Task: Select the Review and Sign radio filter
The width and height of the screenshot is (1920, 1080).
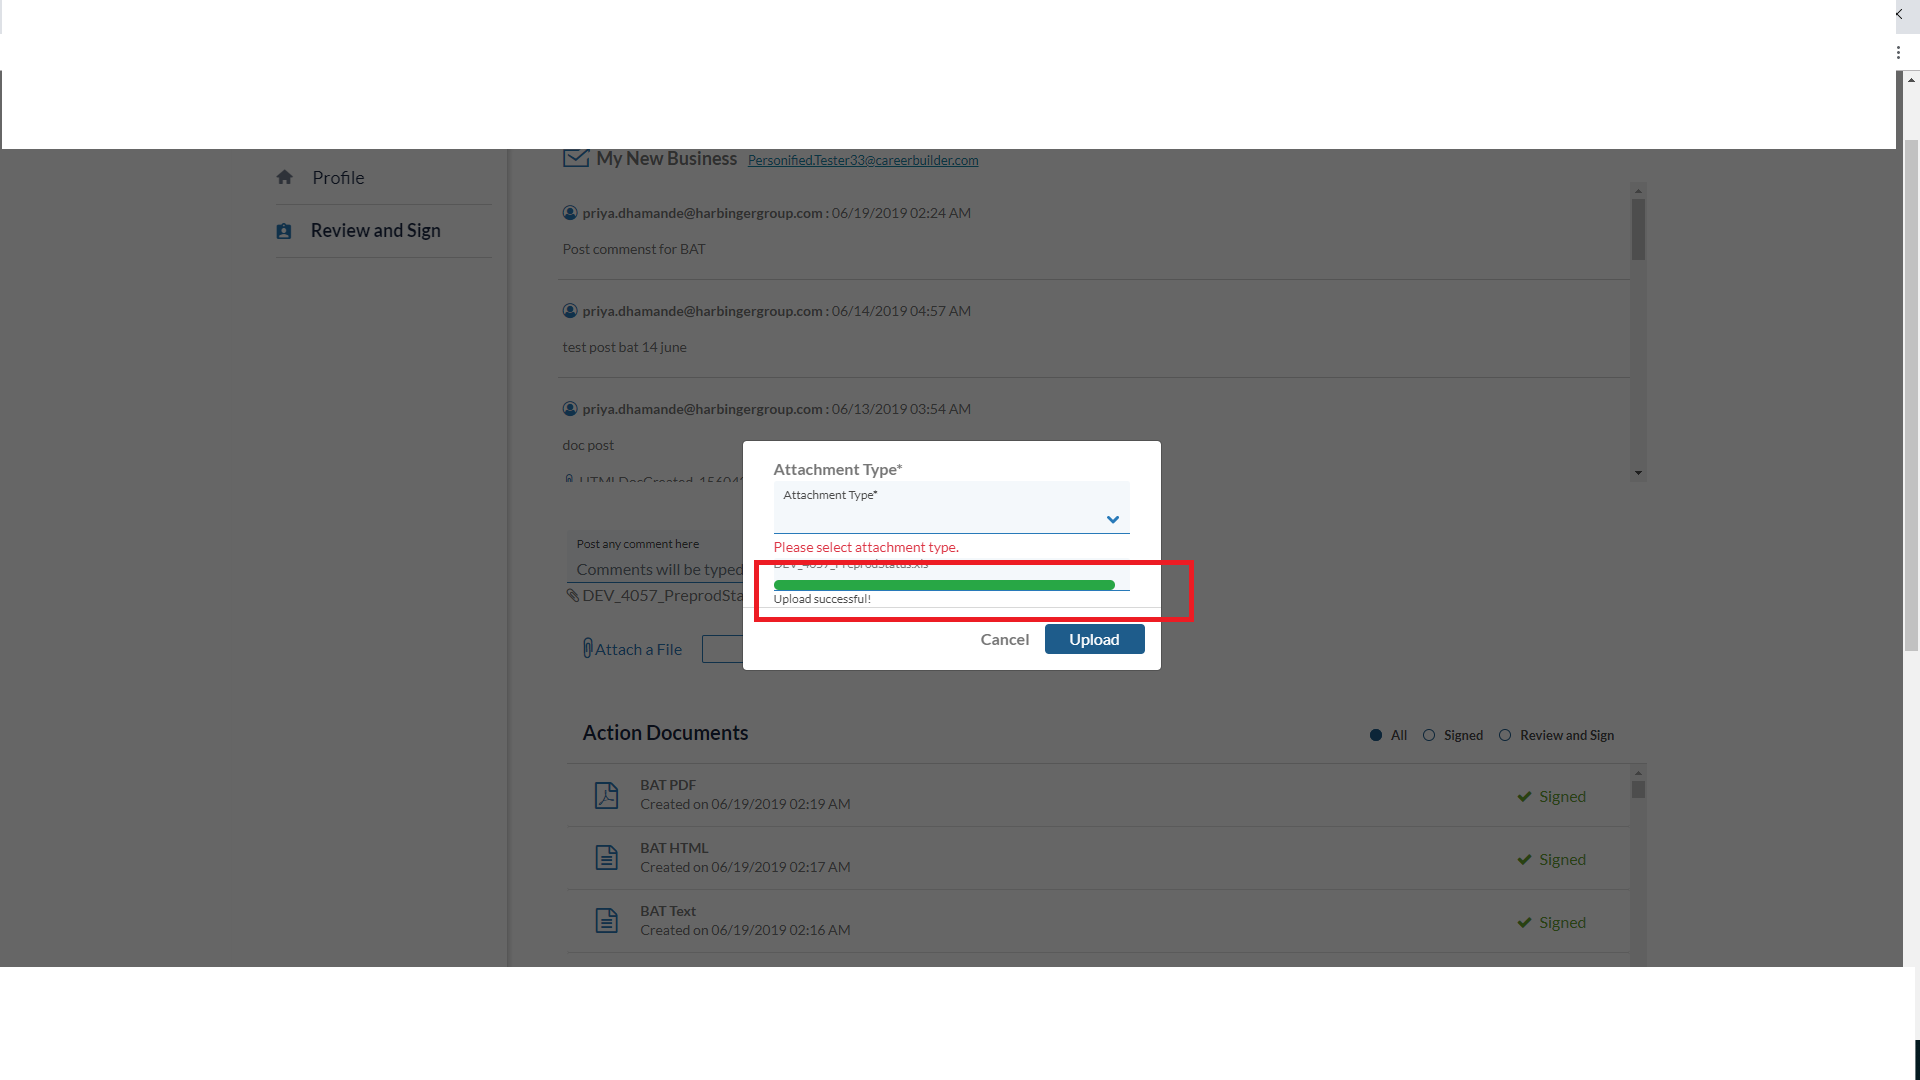Action: point(1505,735)
